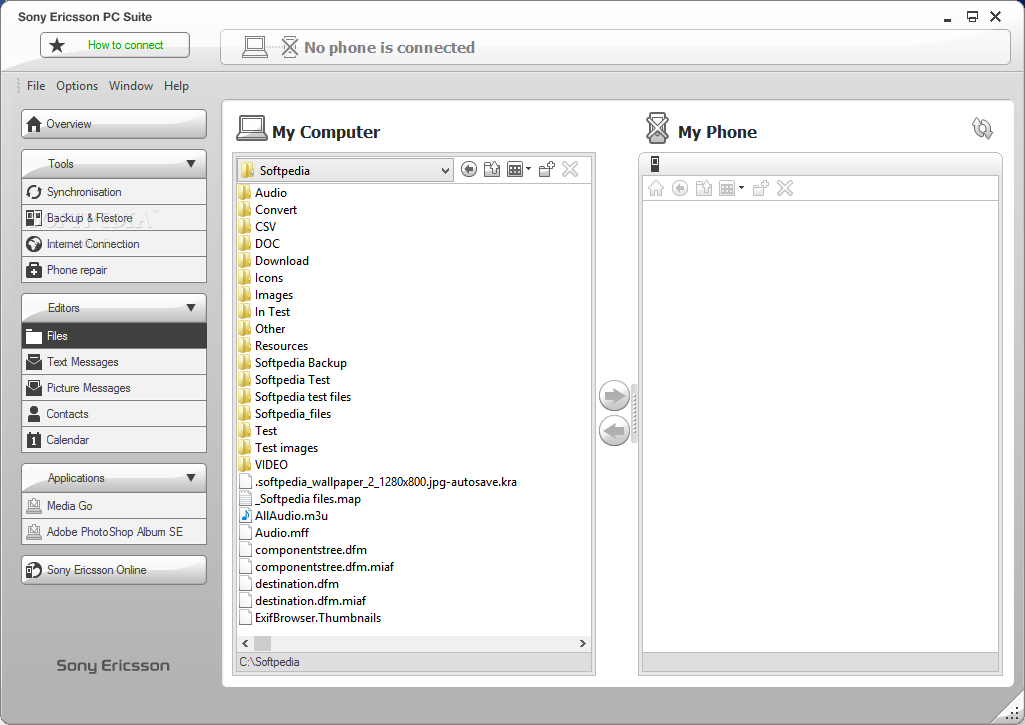The image size is (1025, 725).
Task: Select componentstree.dfm.miaf file
Action: click(316, 567)
